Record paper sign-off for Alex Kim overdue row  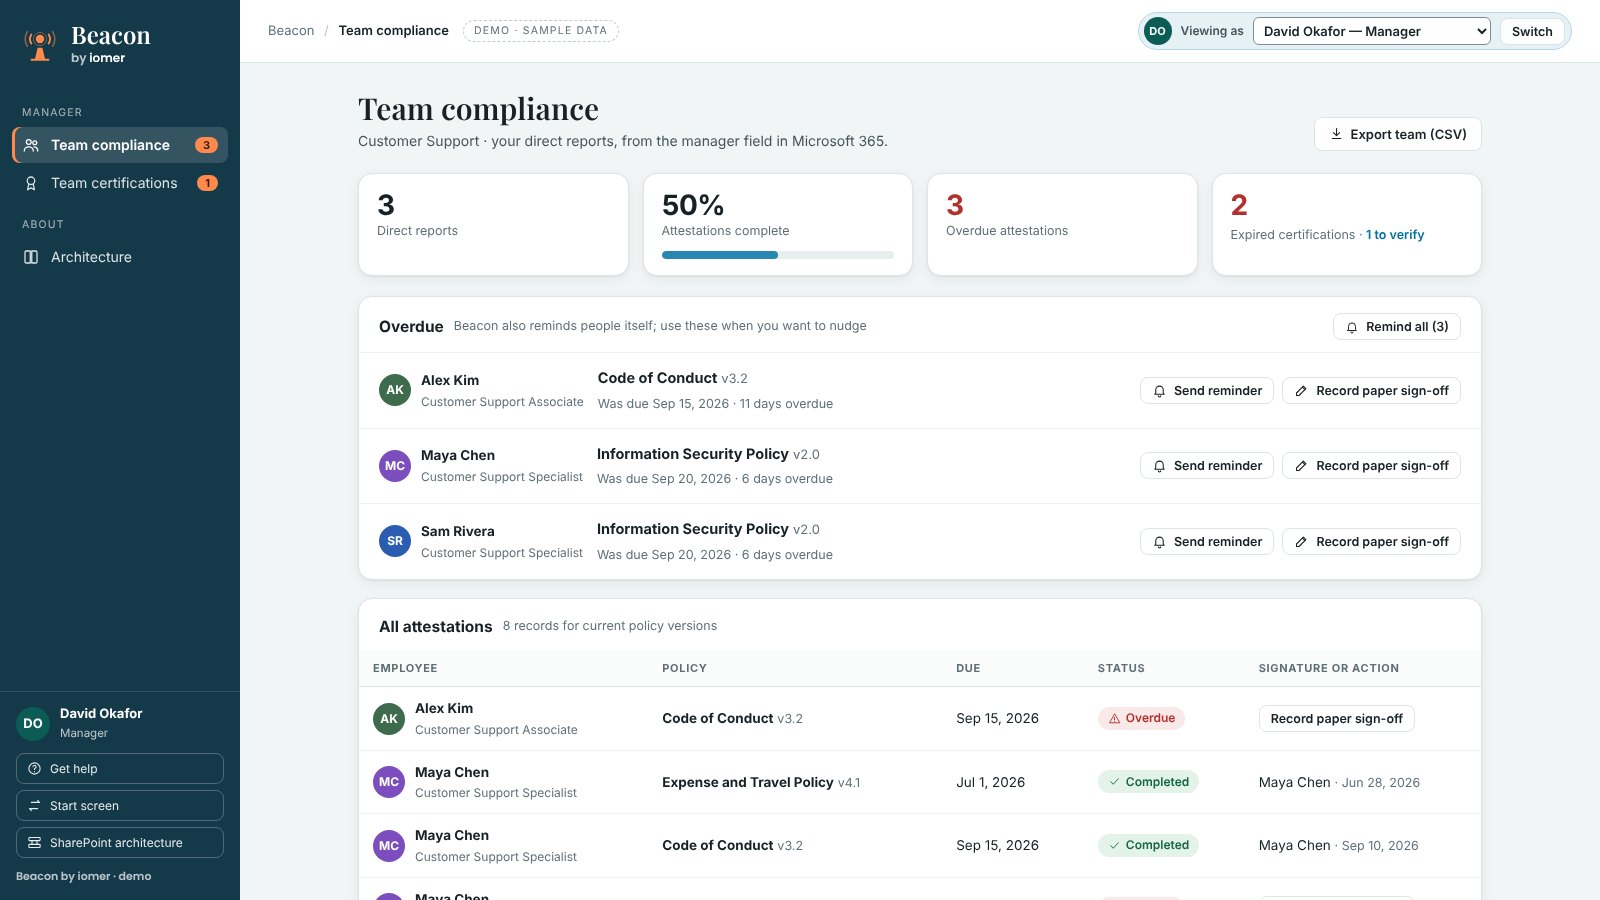[1371, 391]
